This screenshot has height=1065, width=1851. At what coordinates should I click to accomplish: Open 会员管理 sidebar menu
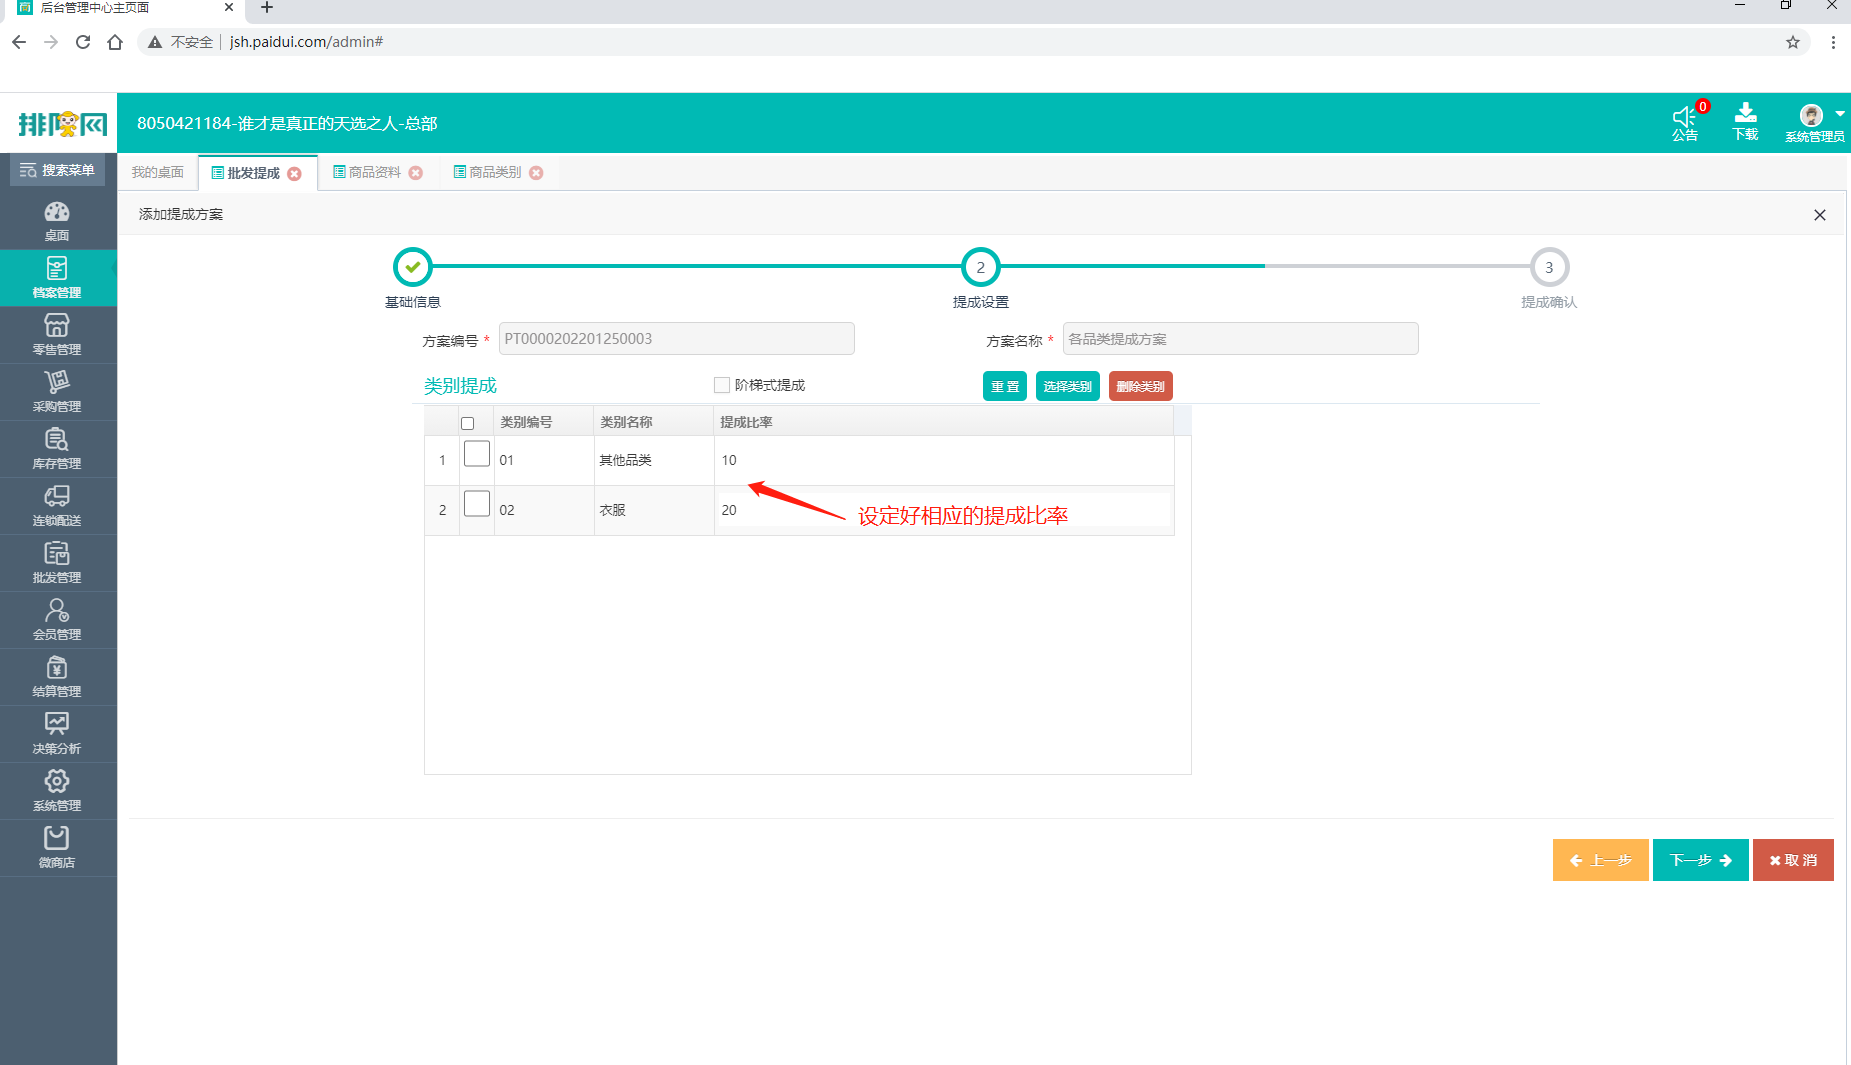pos(57,620)
